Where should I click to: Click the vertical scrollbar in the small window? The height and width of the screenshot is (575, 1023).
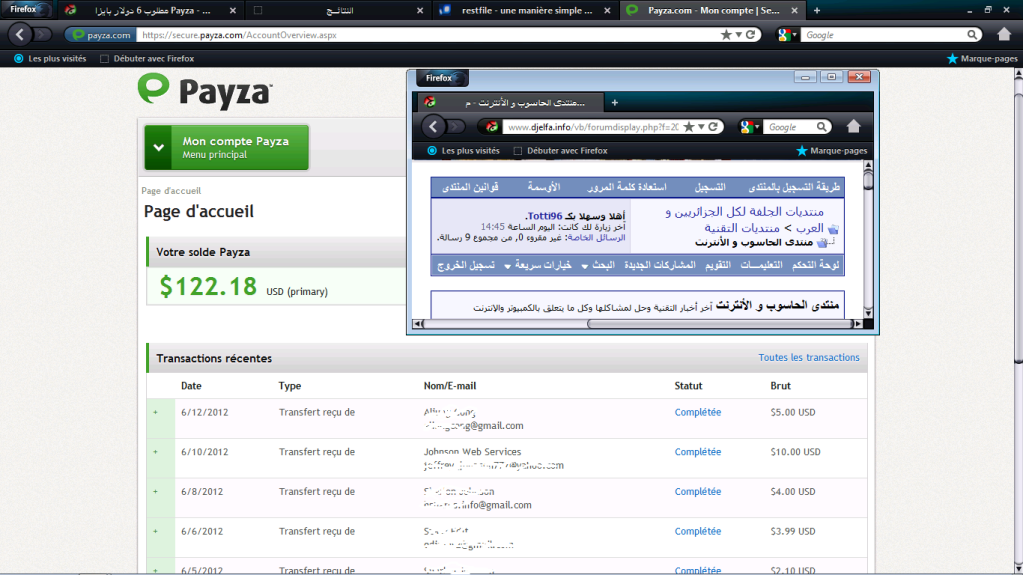(868, 239)
